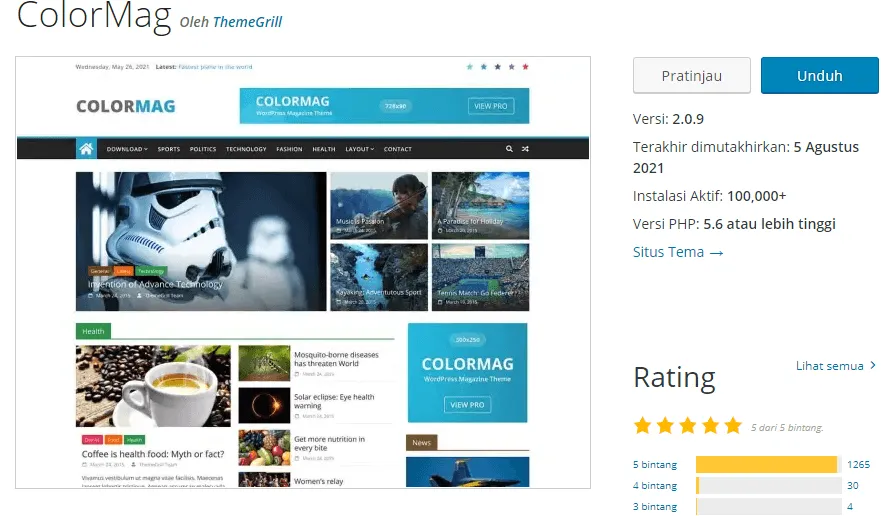Follow the Situs Tema link
Viewport: 881px width, 516px height.
pyautogui.click(x=677, y=252)
